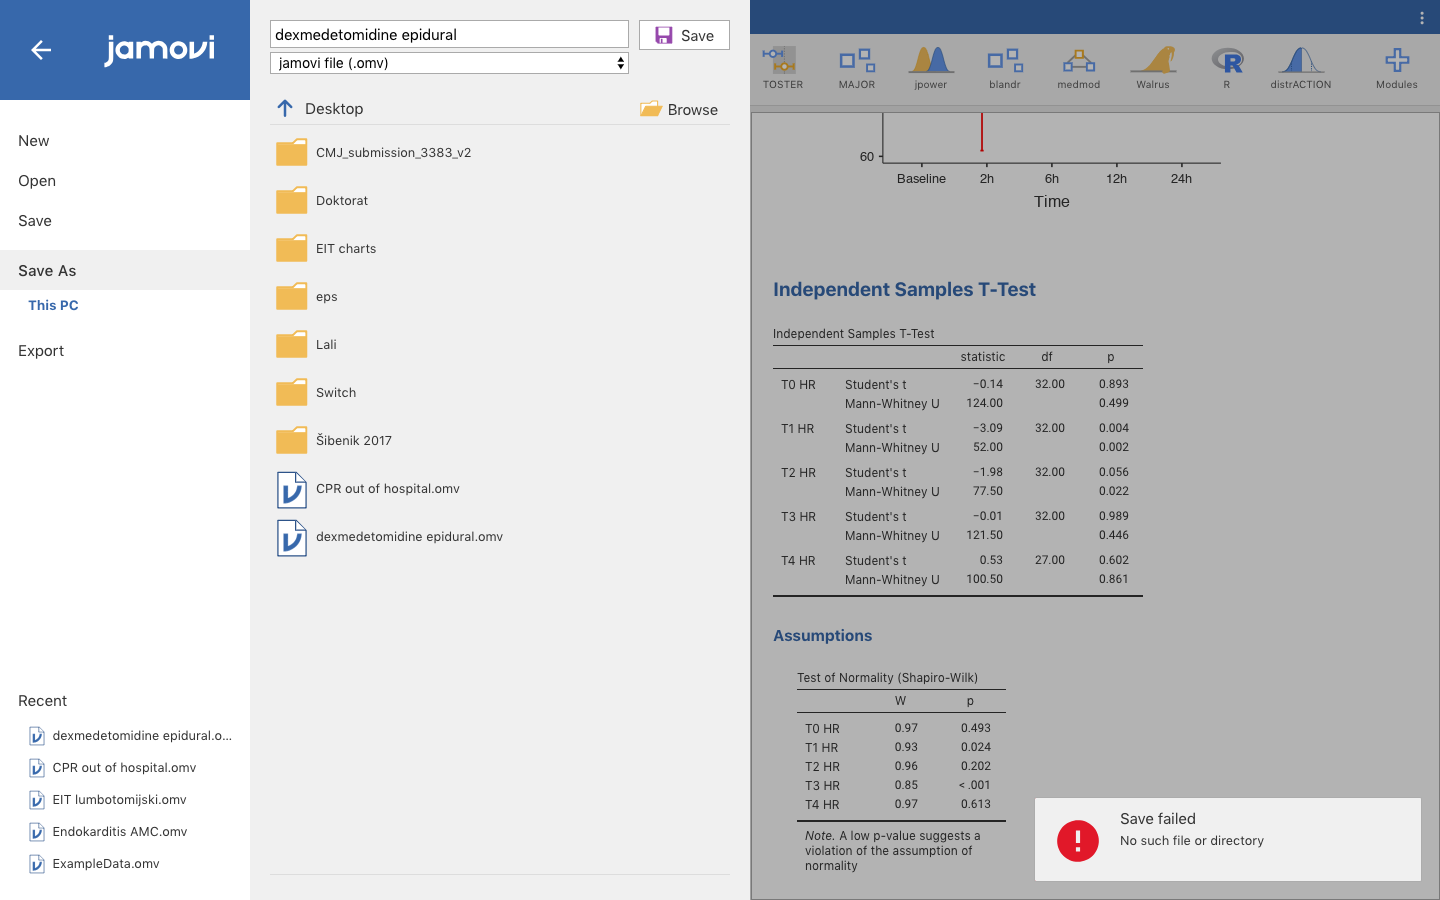Open recent file EIT lumbotomijski.omv
Image resolution: width=1440 pixels, height=900 pixels.
coord(108,800)
